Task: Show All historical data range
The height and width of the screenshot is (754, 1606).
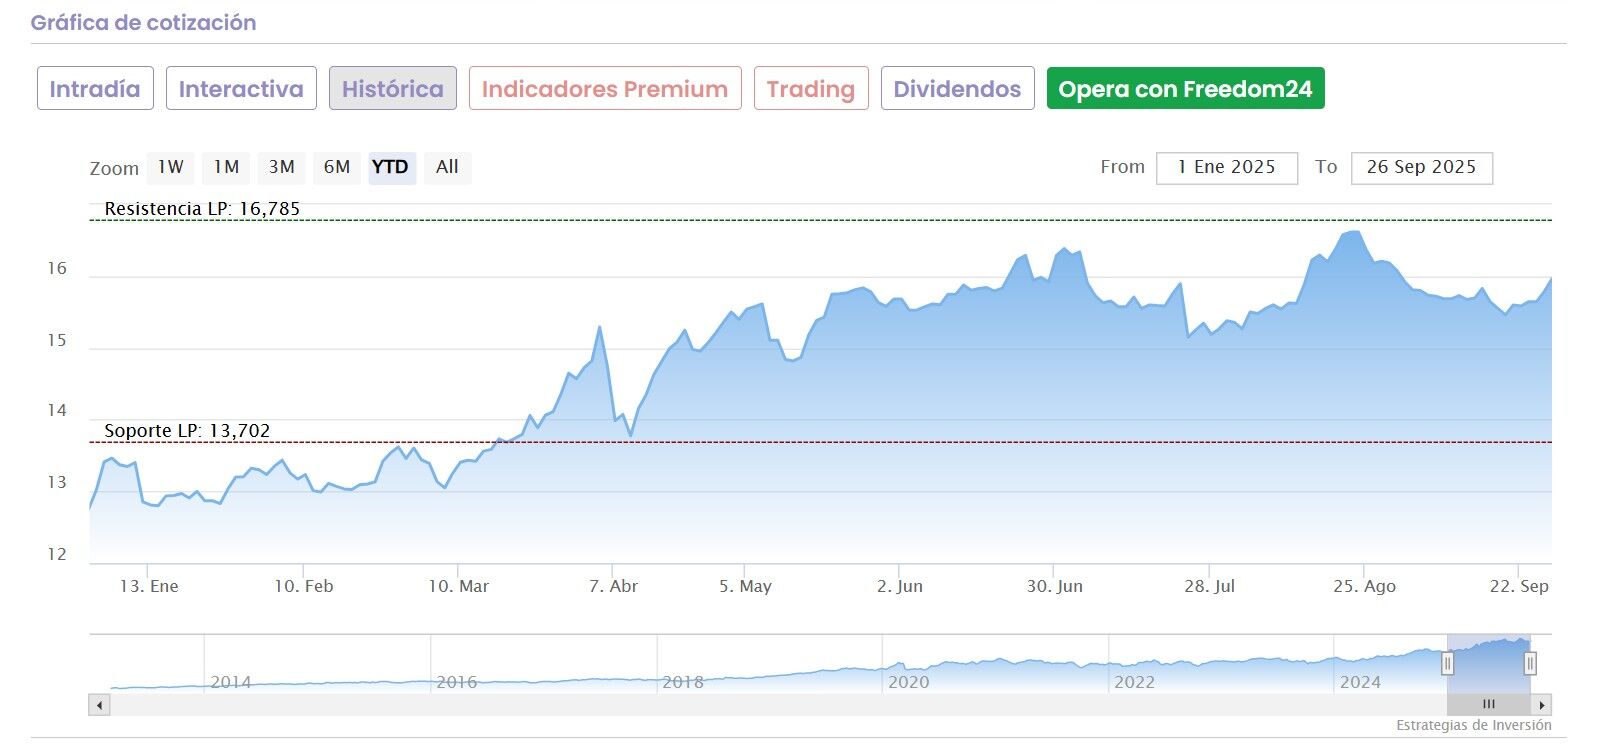Action: 447,167
